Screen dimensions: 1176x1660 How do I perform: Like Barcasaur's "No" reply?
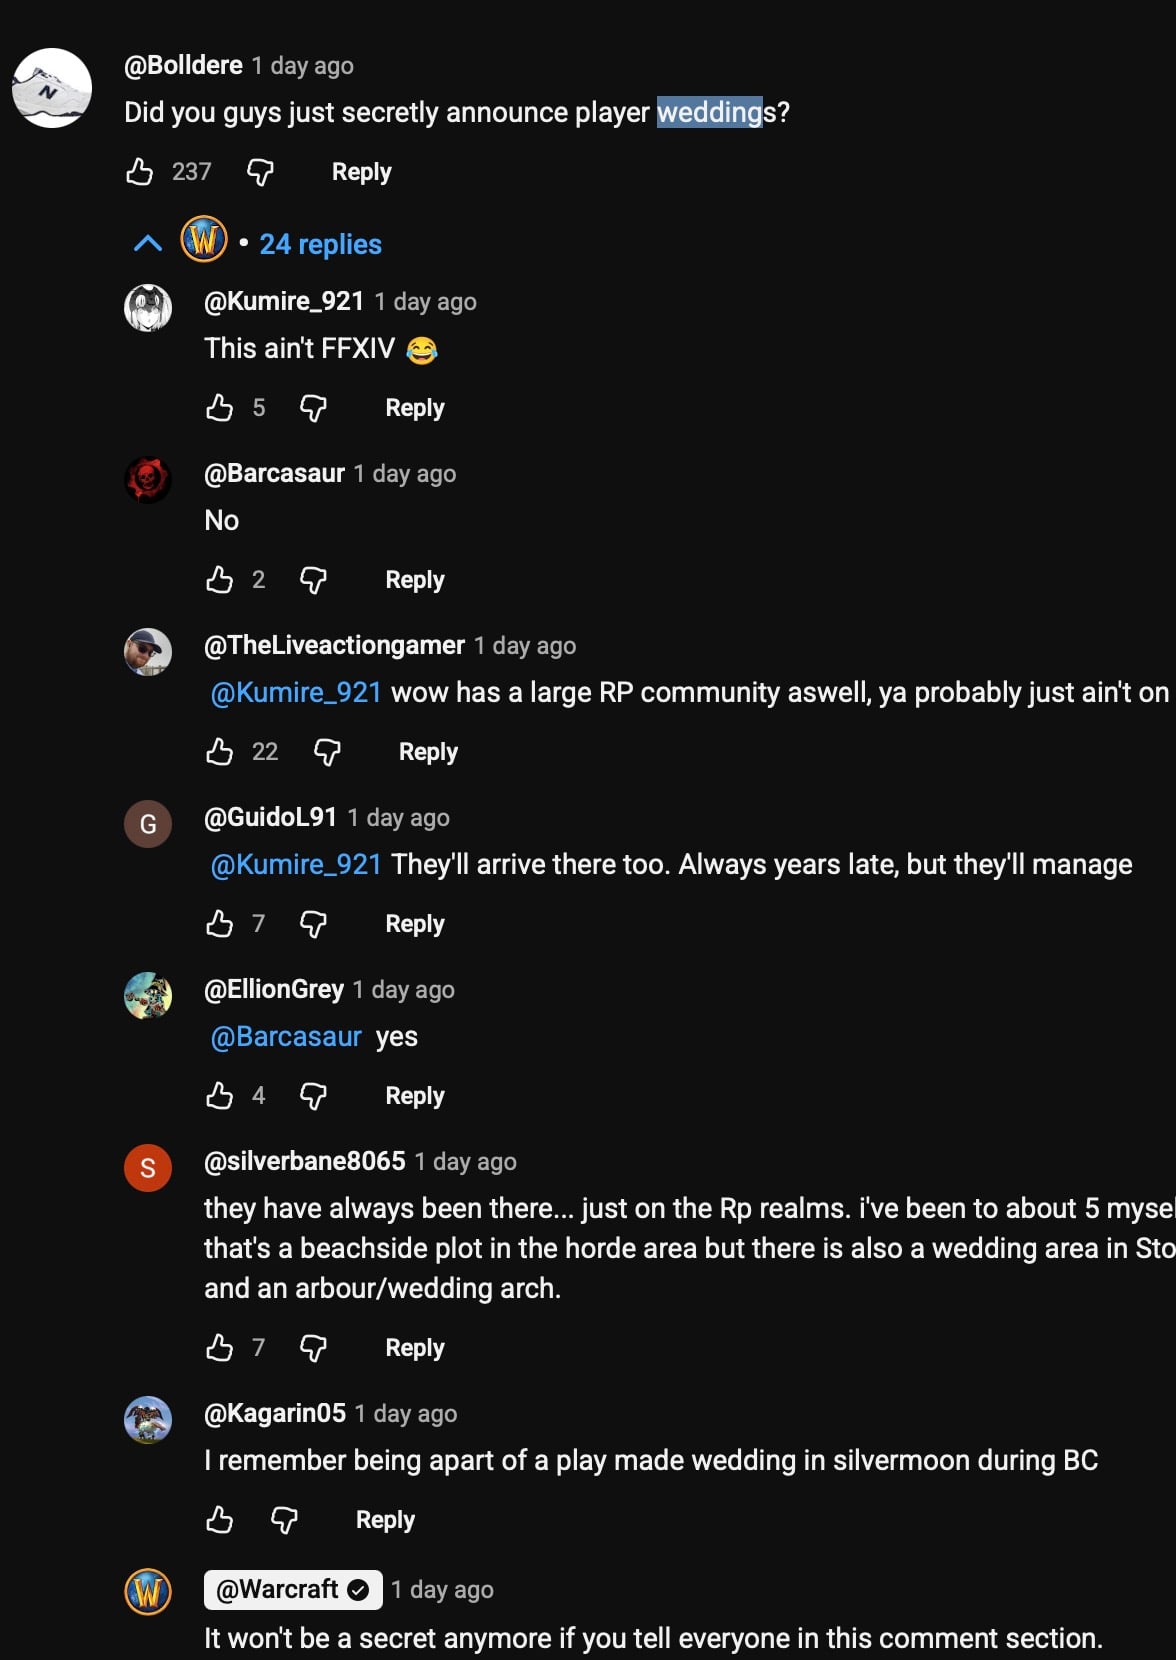[x=220, y=580]
